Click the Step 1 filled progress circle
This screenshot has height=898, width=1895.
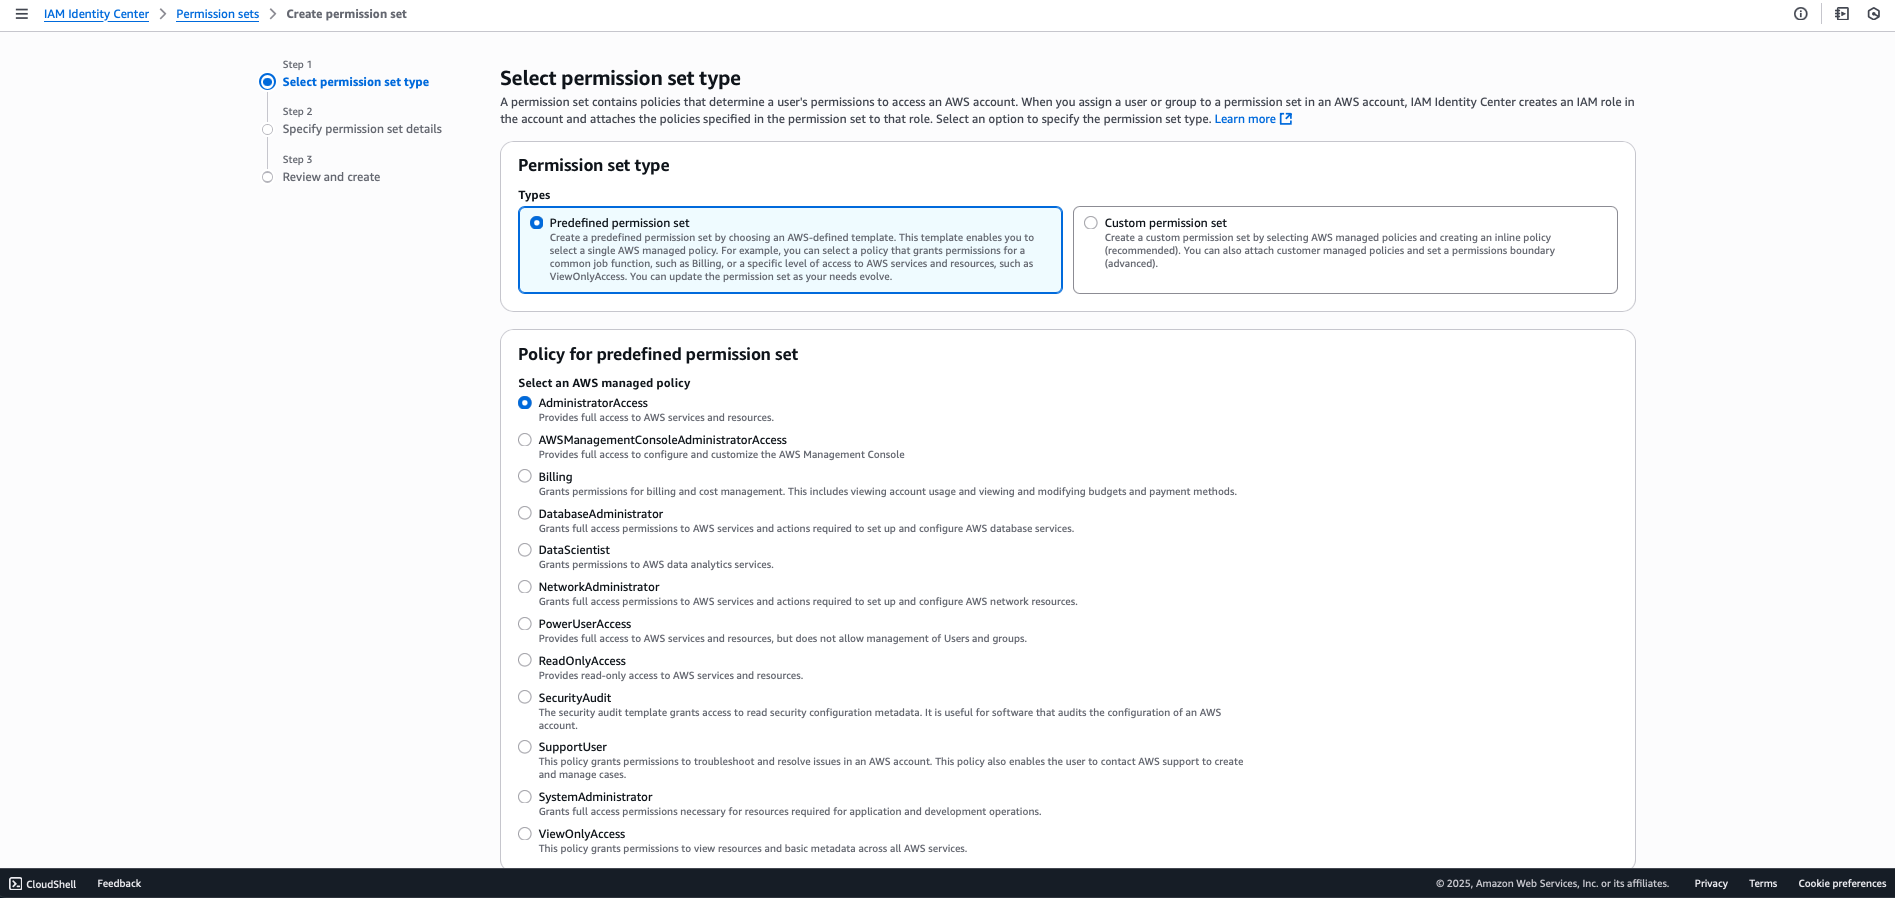(x=267, y=82)
